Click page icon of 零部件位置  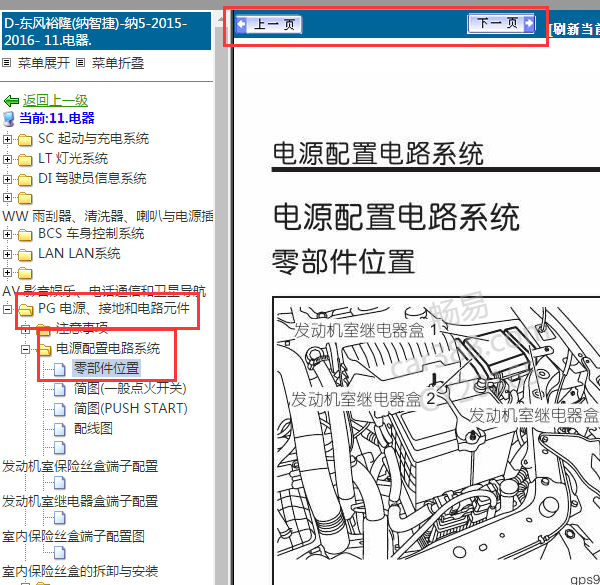[60, 369]
